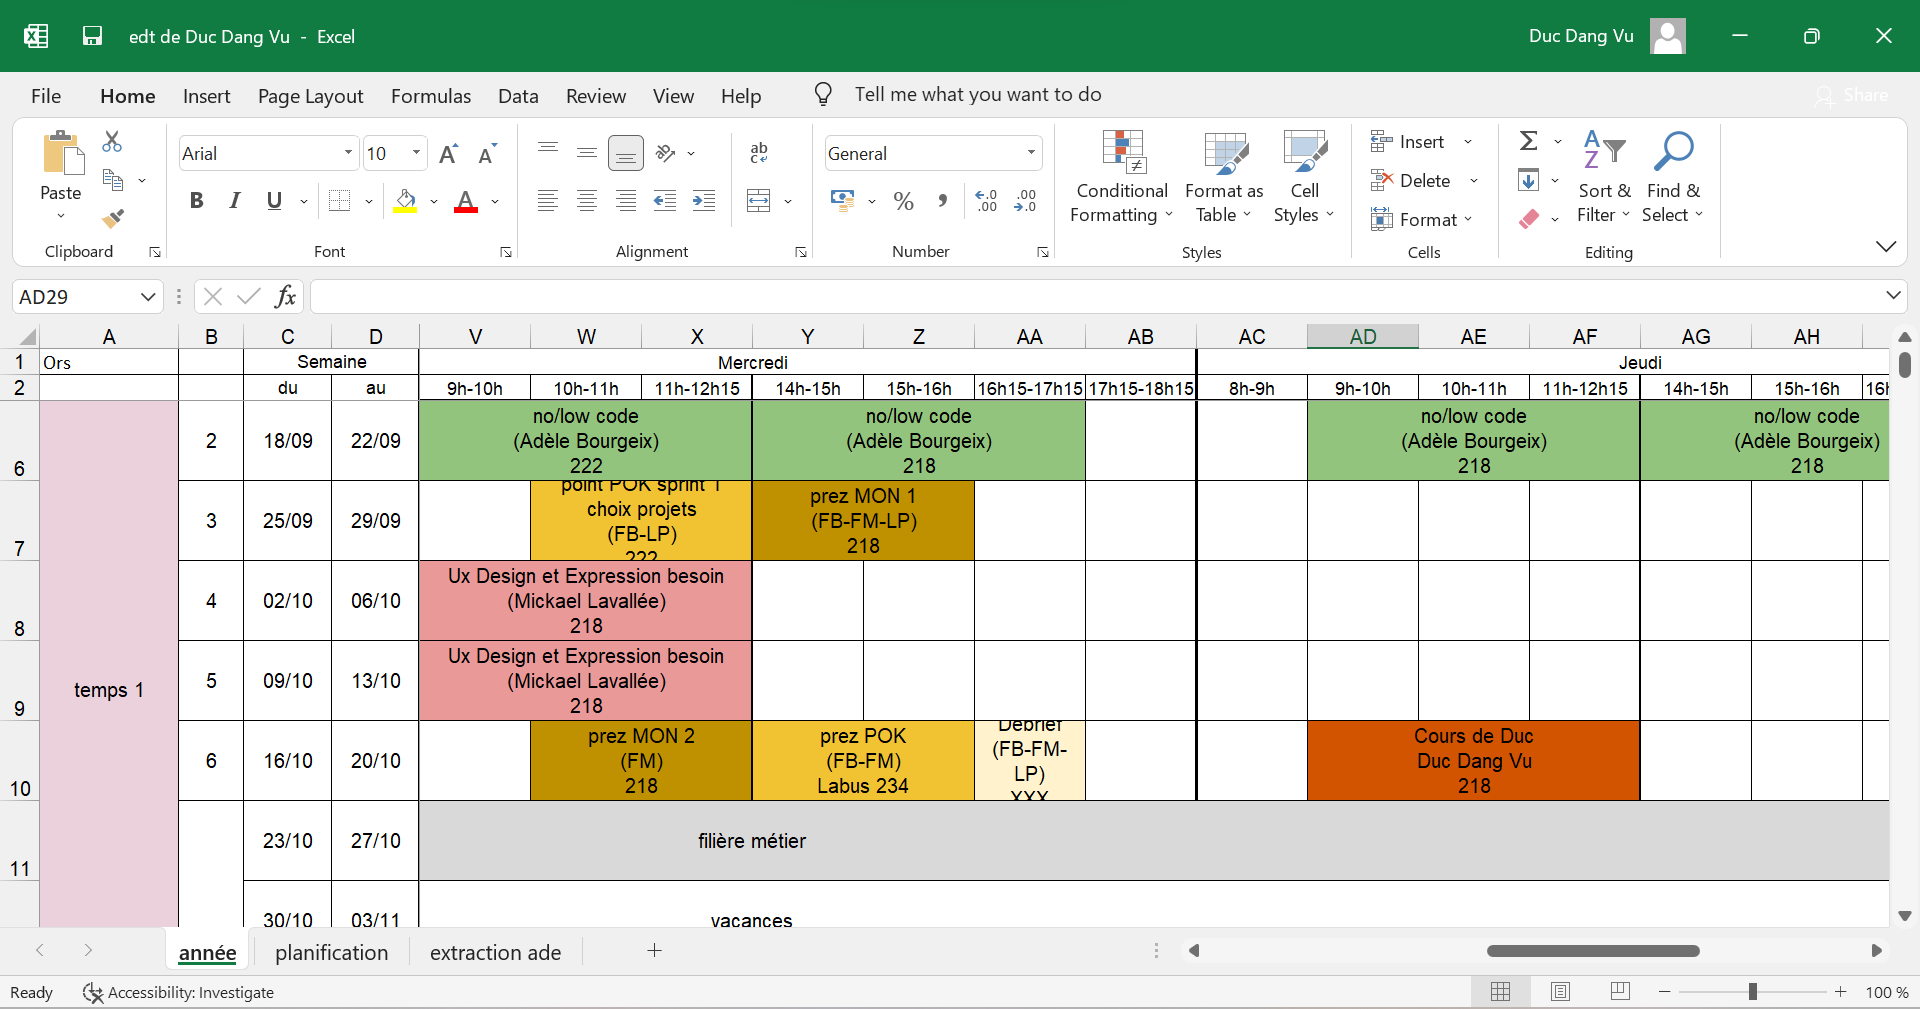Toggle Align Left
Screen dimensions: 1920x1009
[x=548, y=201]
